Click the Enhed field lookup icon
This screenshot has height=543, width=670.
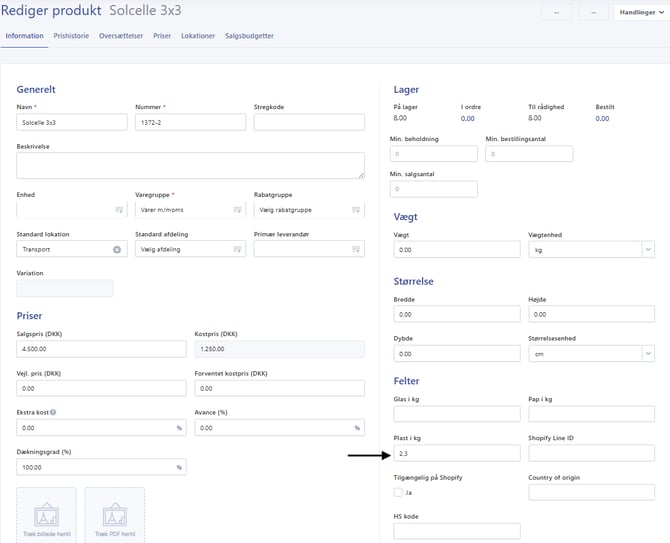pyautogui.click(x=119, y=210)
